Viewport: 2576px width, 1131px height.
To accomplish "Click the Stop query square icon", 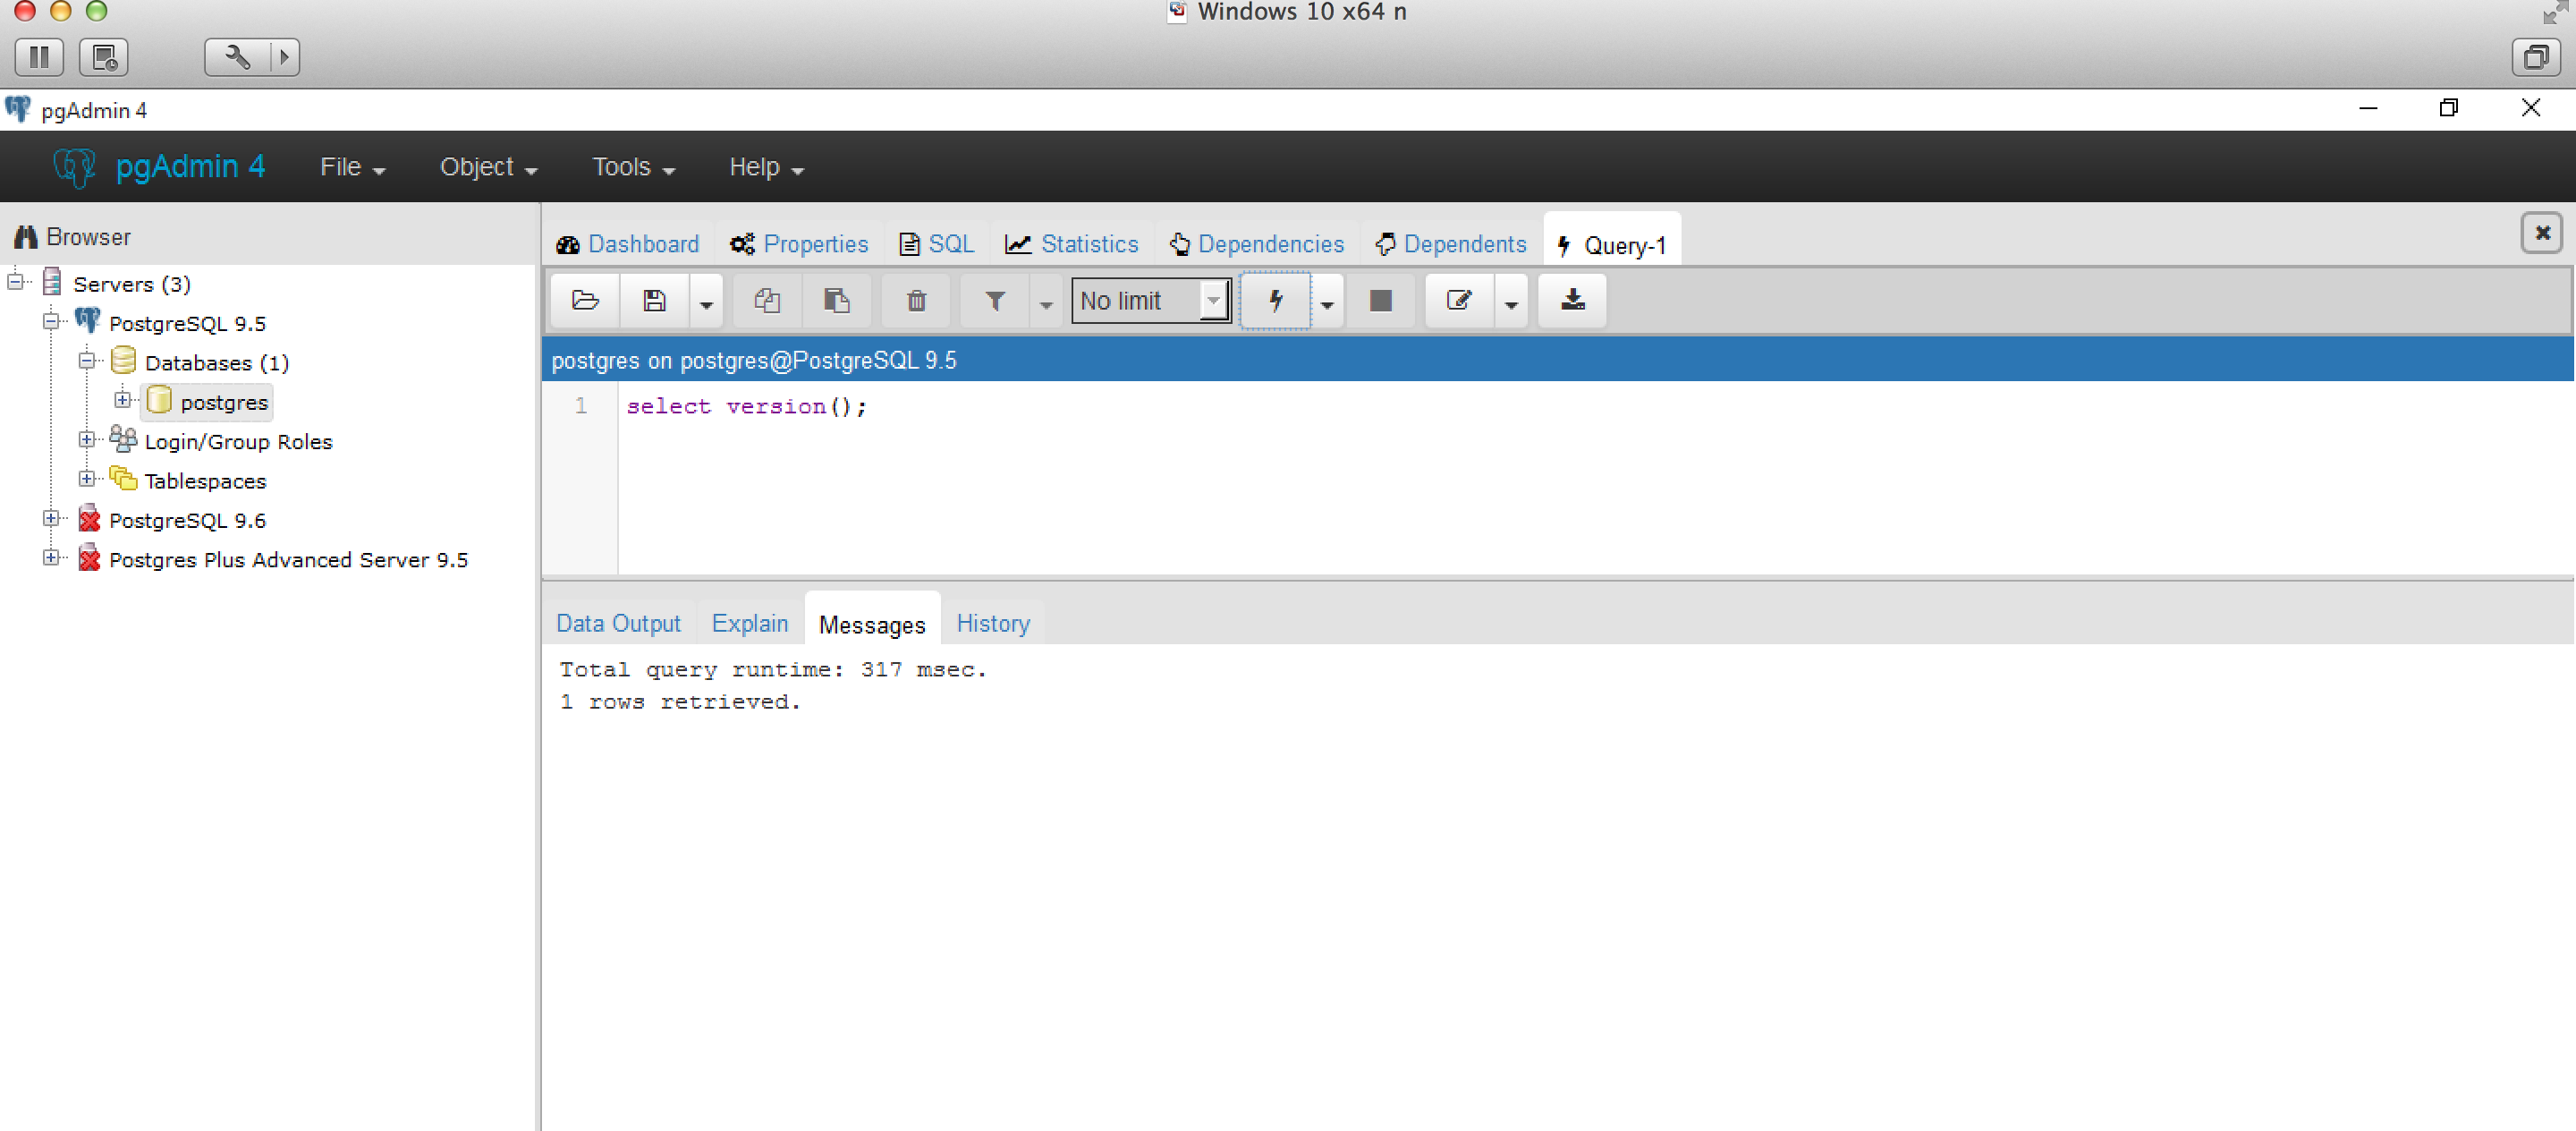I will click(1380, 300).
